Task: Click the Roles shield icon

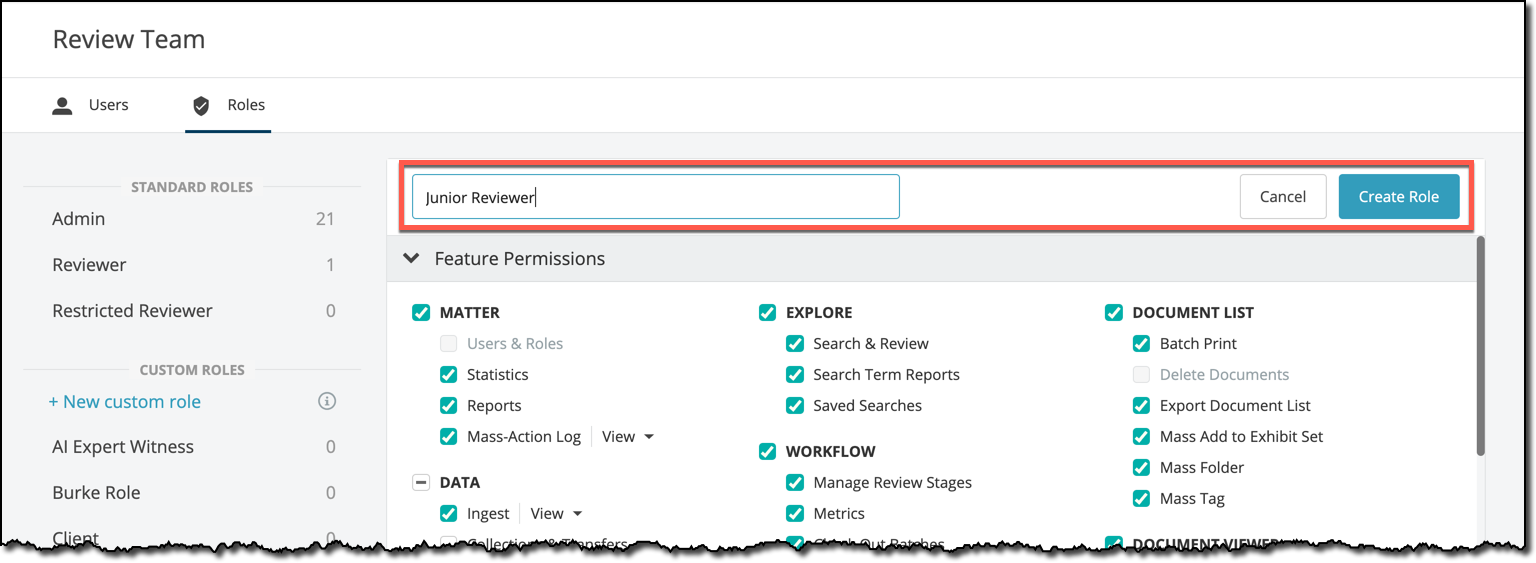Action: [x=201, y=105]
